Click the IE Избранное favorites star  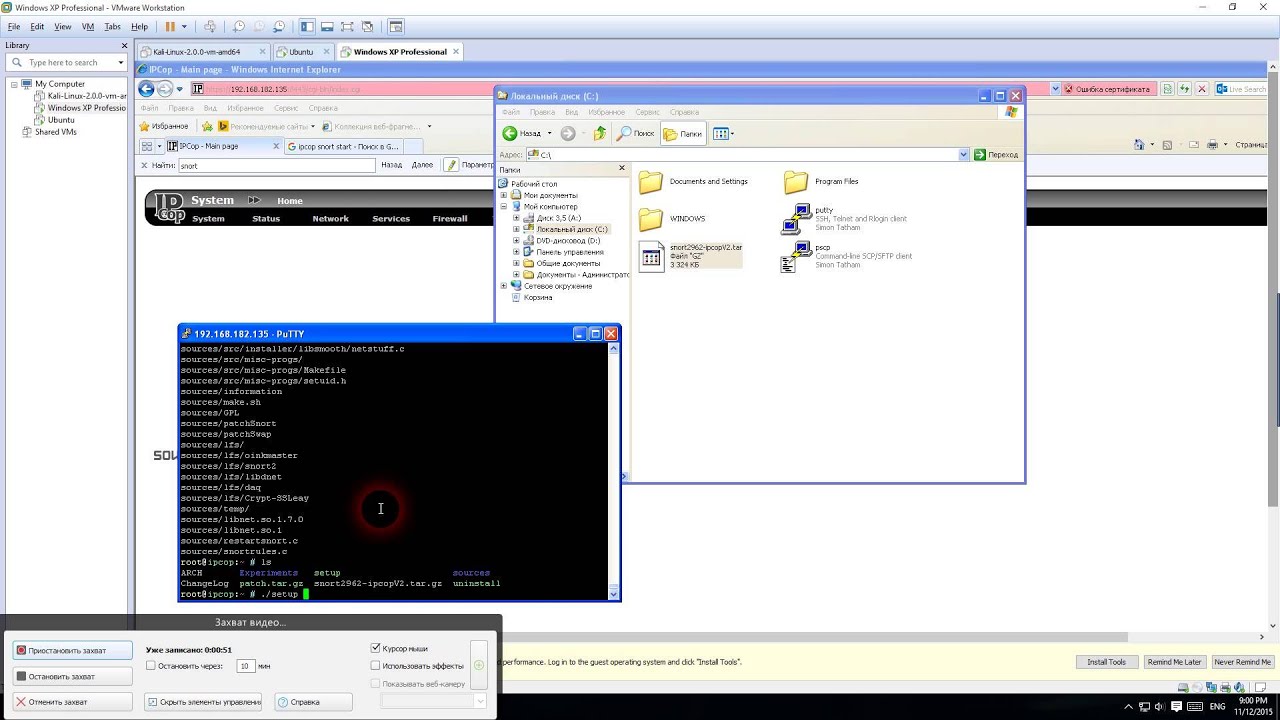[145, 126]
